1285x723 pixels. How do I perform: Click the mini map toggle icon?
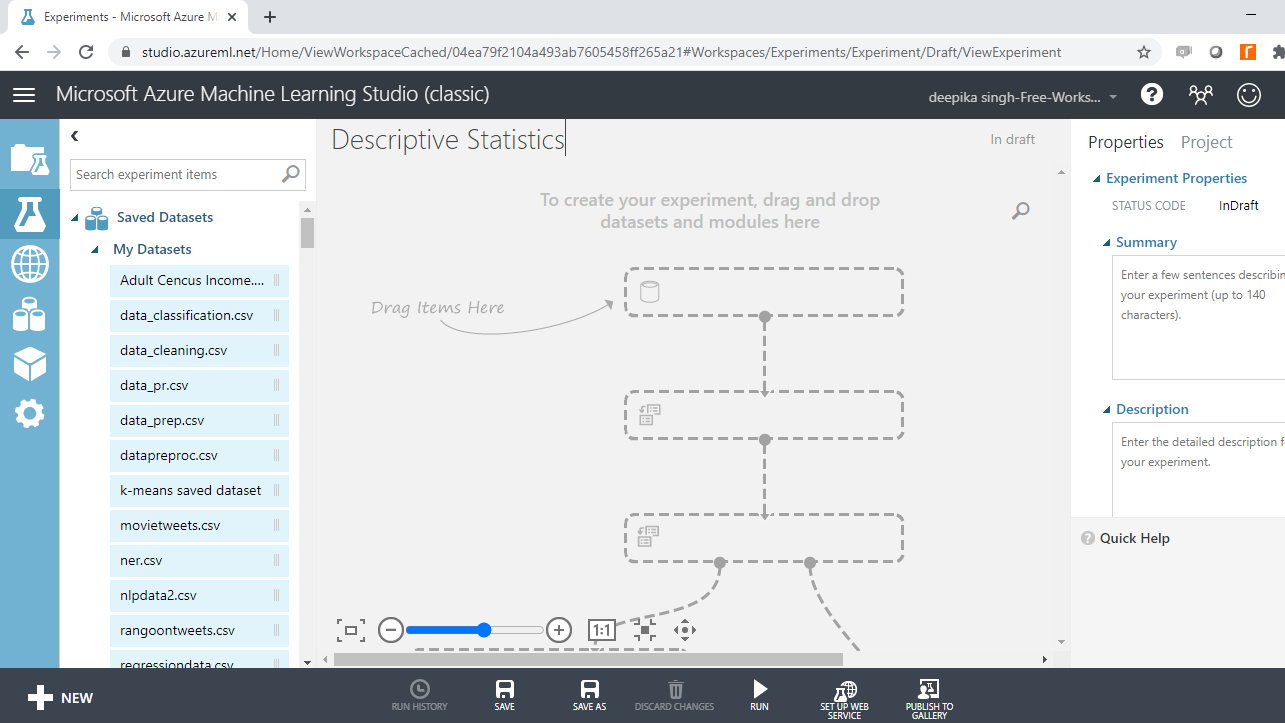[x=644, y=630]
